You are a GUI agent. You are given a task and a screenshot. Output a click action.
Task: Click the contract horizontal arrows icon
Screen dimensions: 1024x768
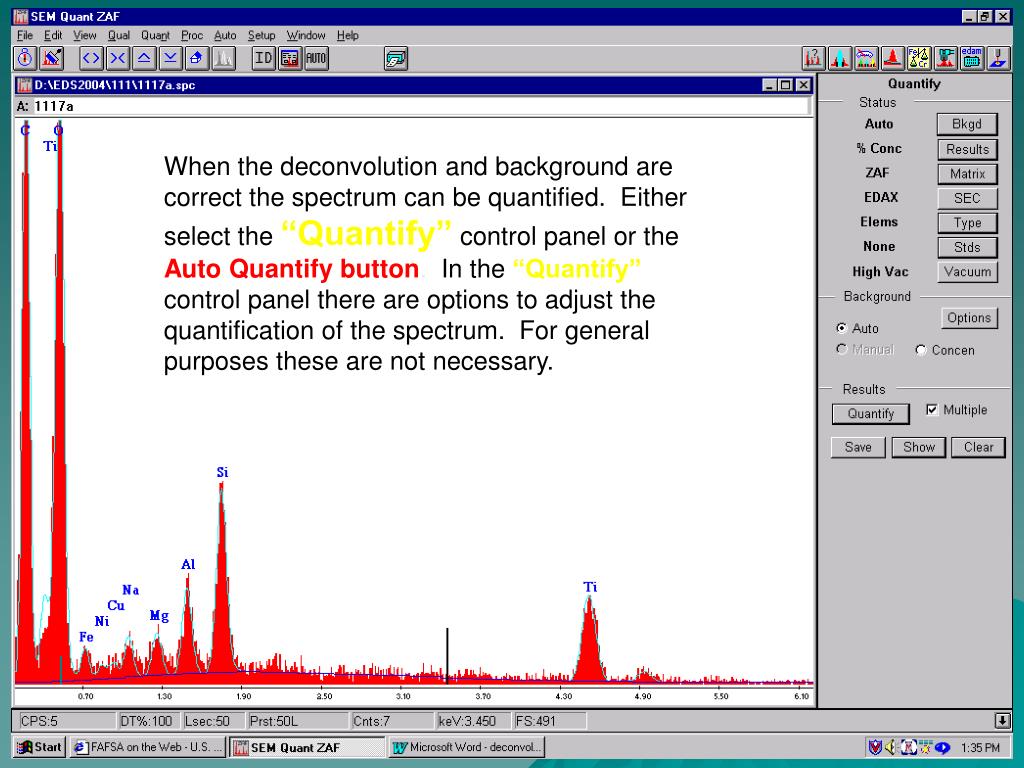pyautogui.click(x=118, y=58)
